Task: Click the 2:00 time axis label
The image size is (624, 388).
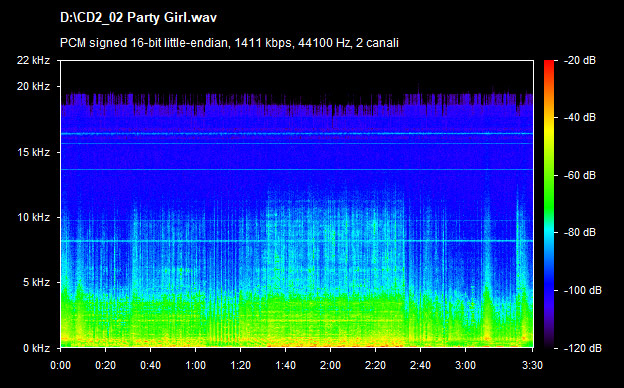Action: tap(330, 365)
